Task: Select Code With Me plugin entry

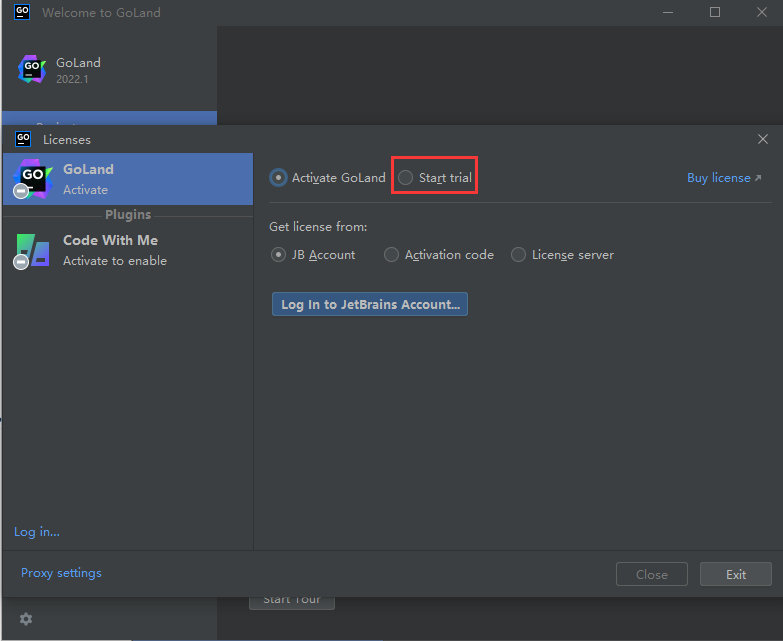Action: click(x=128, y=250)
